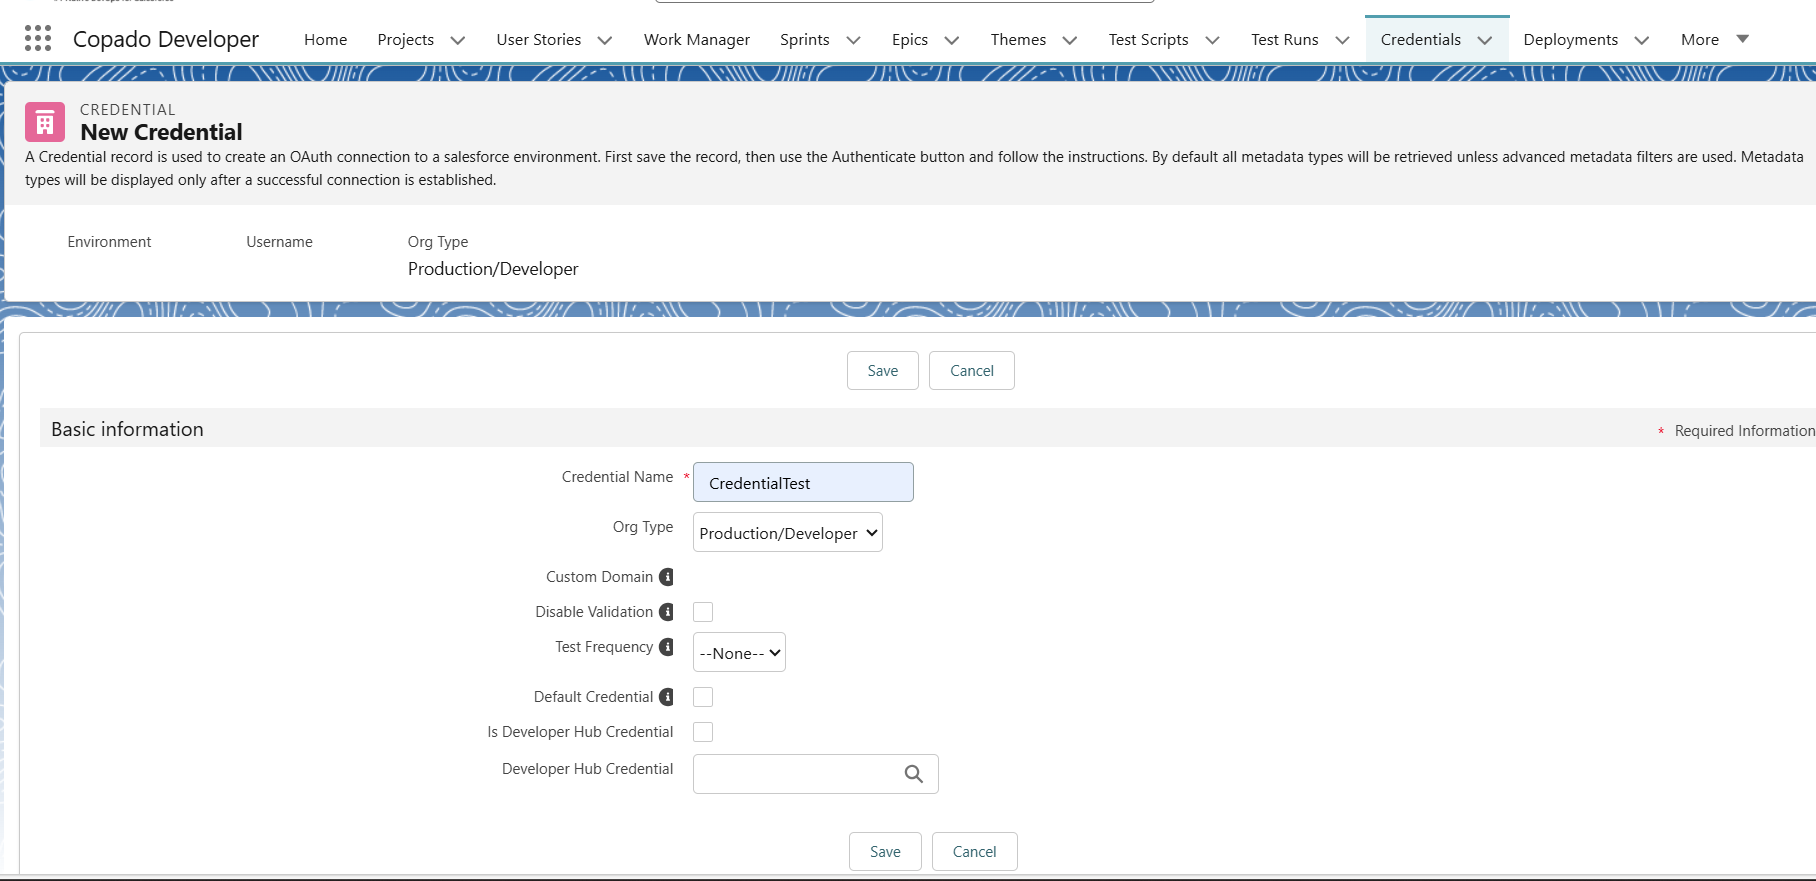This screenshot has width=1816, height=881.
Task: Switch to Work Manager tab
Action: click(697, 39)
